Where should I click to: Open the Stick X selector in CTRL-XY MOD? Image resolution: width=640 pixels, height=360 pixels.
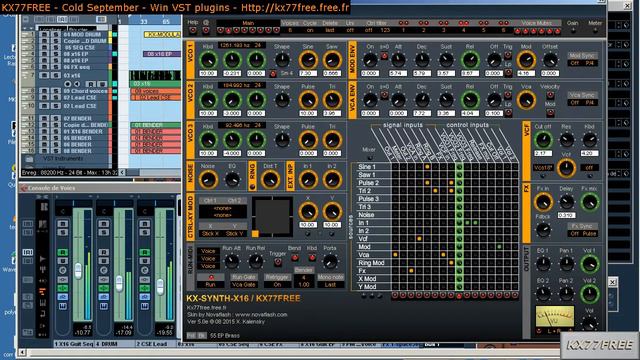click(x=211, y=233)
